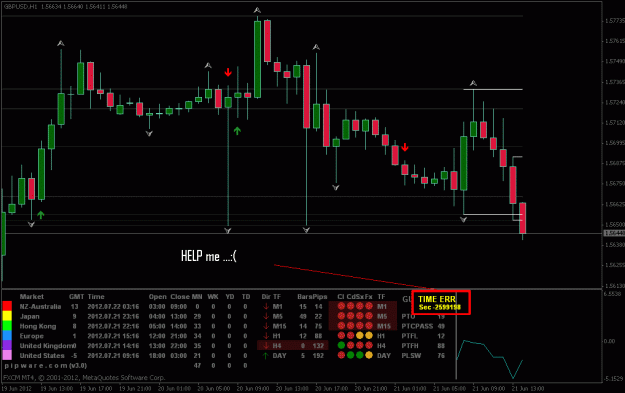Select the red down arrow near 20 Jun 21:00
The height and width of the screenshot is (393, 625).
405,147
